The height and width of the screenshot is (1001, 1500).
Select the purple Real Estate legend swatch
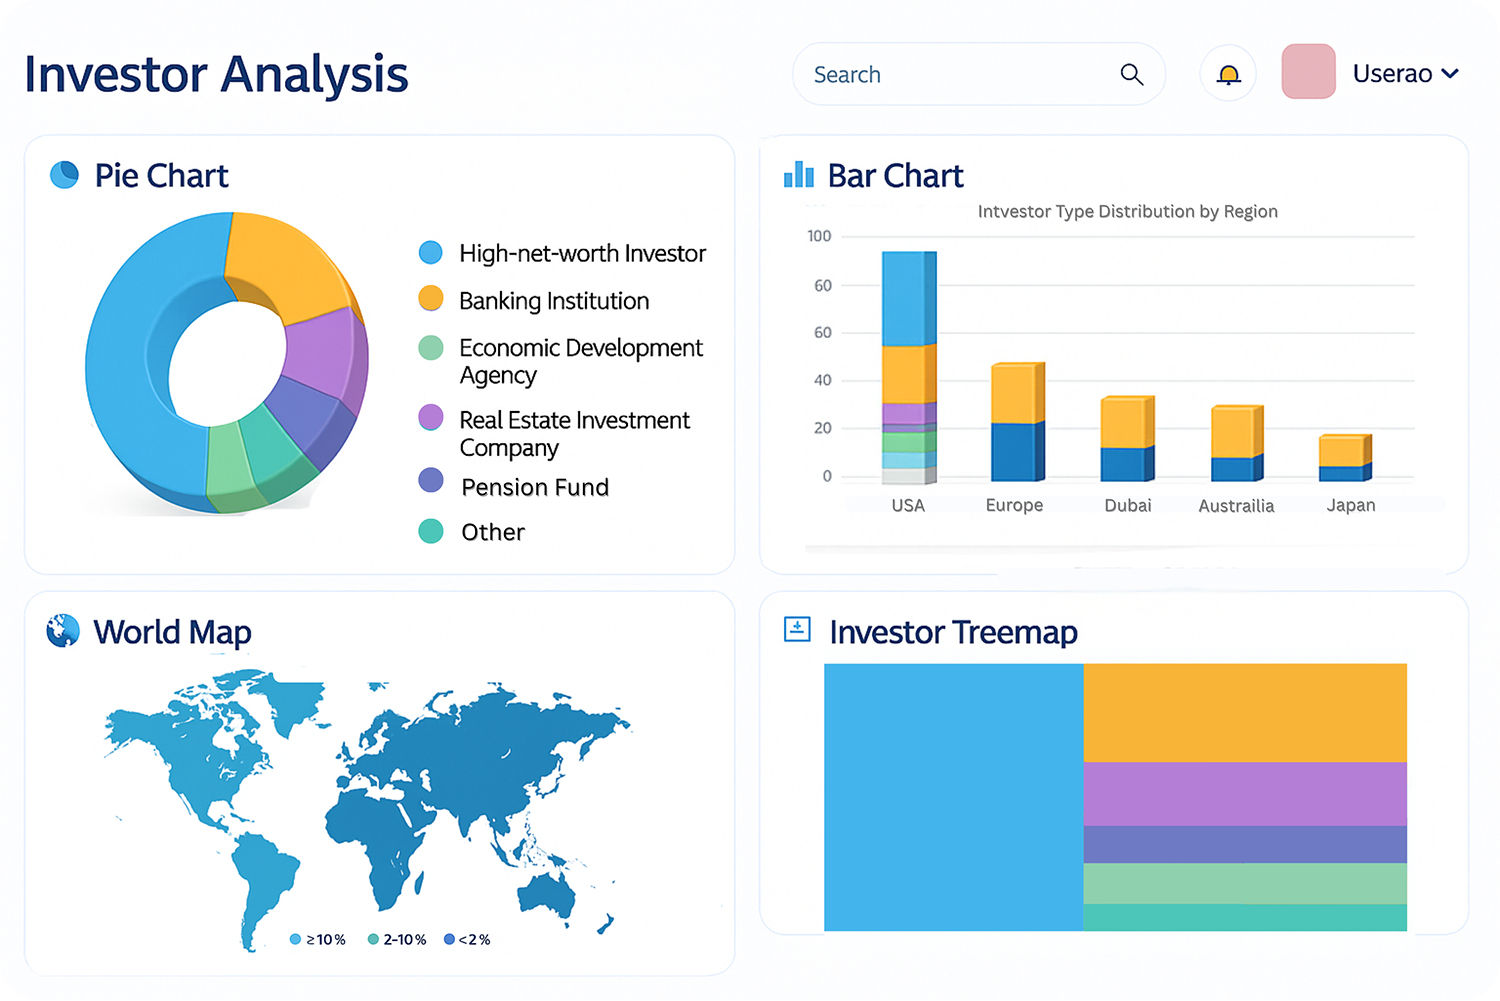coord(430,417)
